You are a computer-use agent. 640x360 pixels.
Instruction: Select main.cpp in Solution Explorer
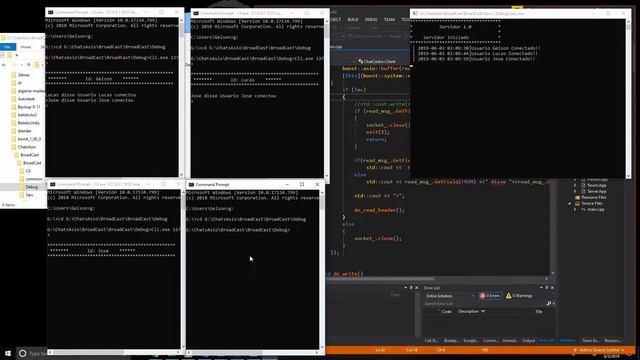pos(595,209)
